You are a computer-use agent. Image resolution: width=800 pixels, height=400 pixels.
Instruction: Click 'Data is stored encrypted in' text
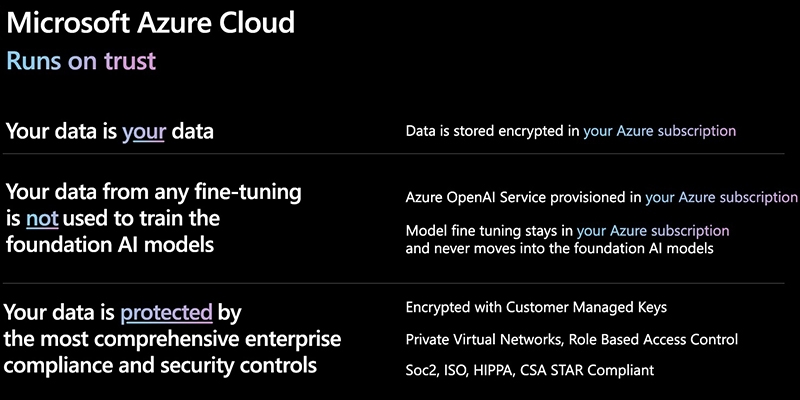click(493, 131)
